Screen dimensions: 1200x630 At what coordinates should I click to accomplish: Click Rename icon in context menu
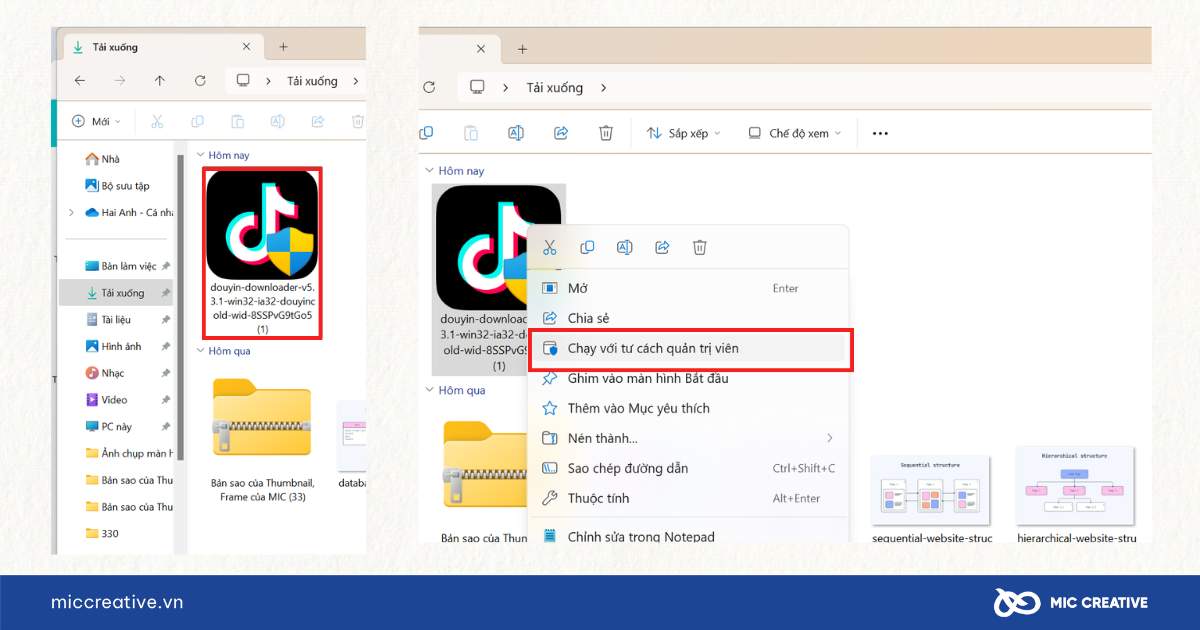(x=624, y=247)
